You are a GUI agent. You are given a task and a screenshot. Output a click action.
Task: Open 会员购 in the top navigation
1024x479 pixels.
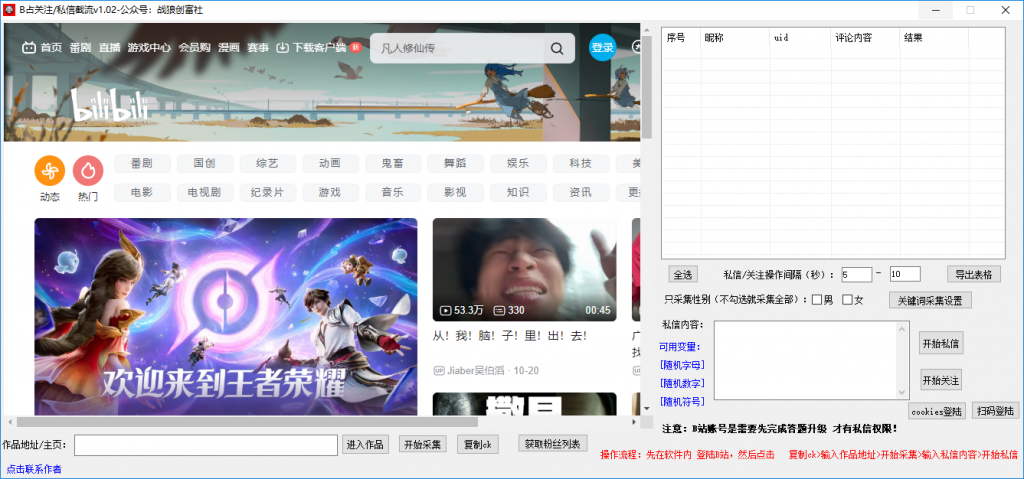(195, 48)
